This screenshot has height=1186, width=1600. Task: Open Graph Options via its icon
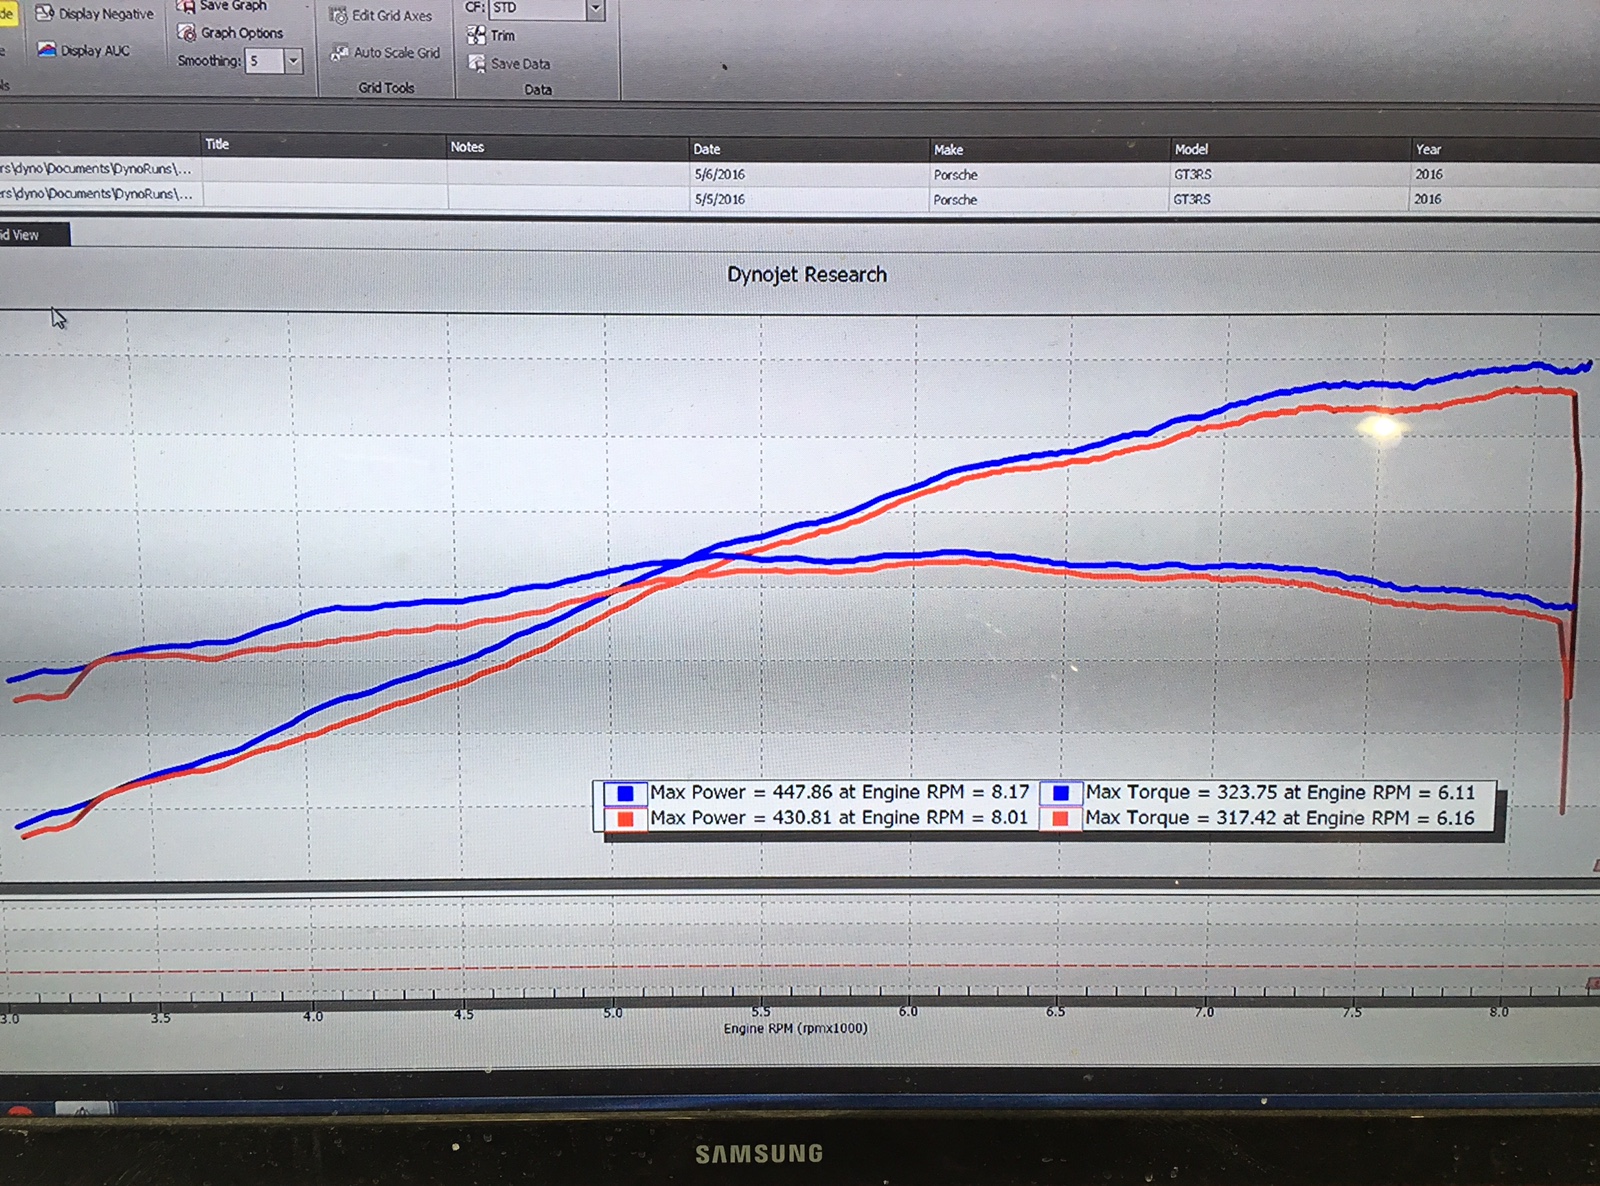[187, 33]
